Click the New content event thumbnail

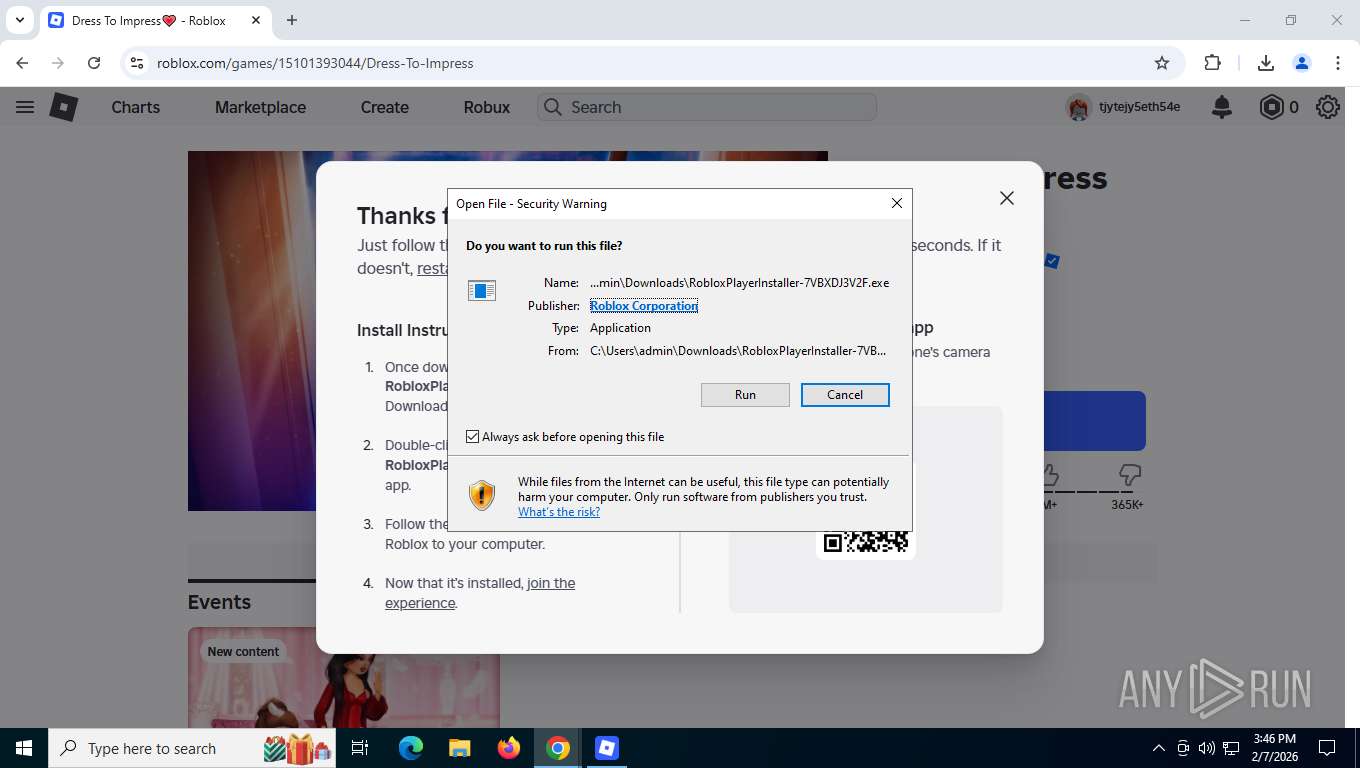pos(344,678)
